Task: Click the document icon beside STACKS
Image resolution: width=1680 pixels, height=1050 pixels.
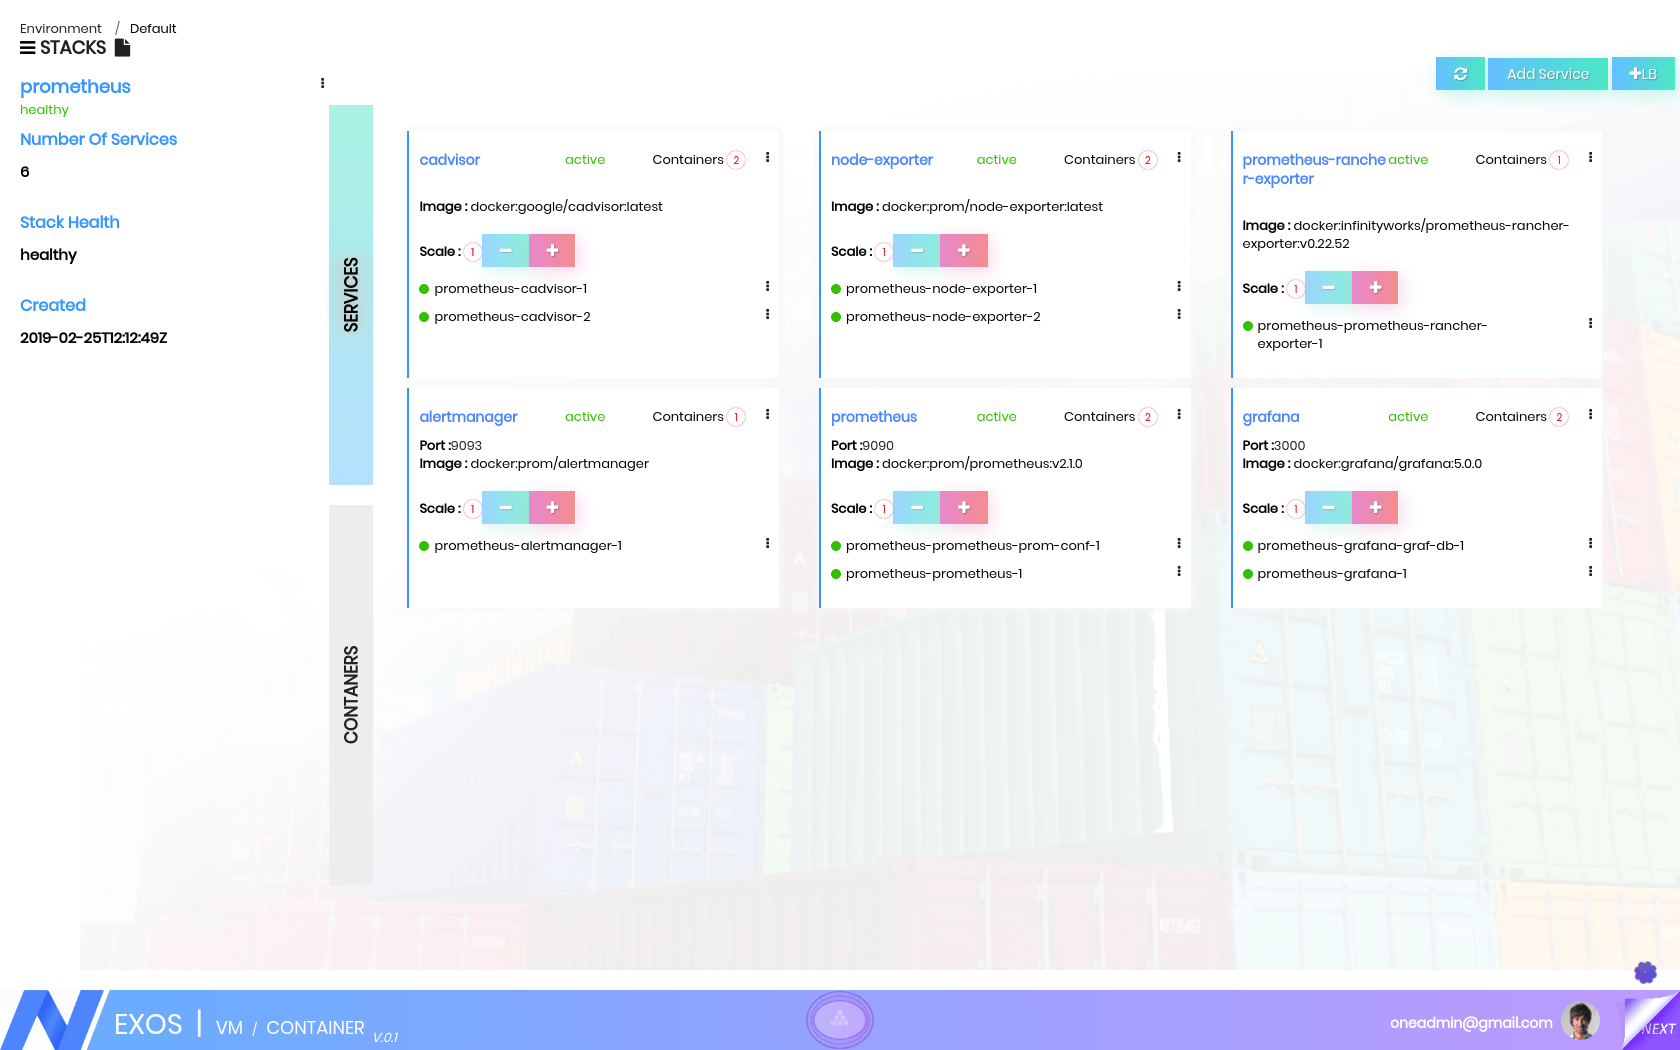Action: click(122, 48)
